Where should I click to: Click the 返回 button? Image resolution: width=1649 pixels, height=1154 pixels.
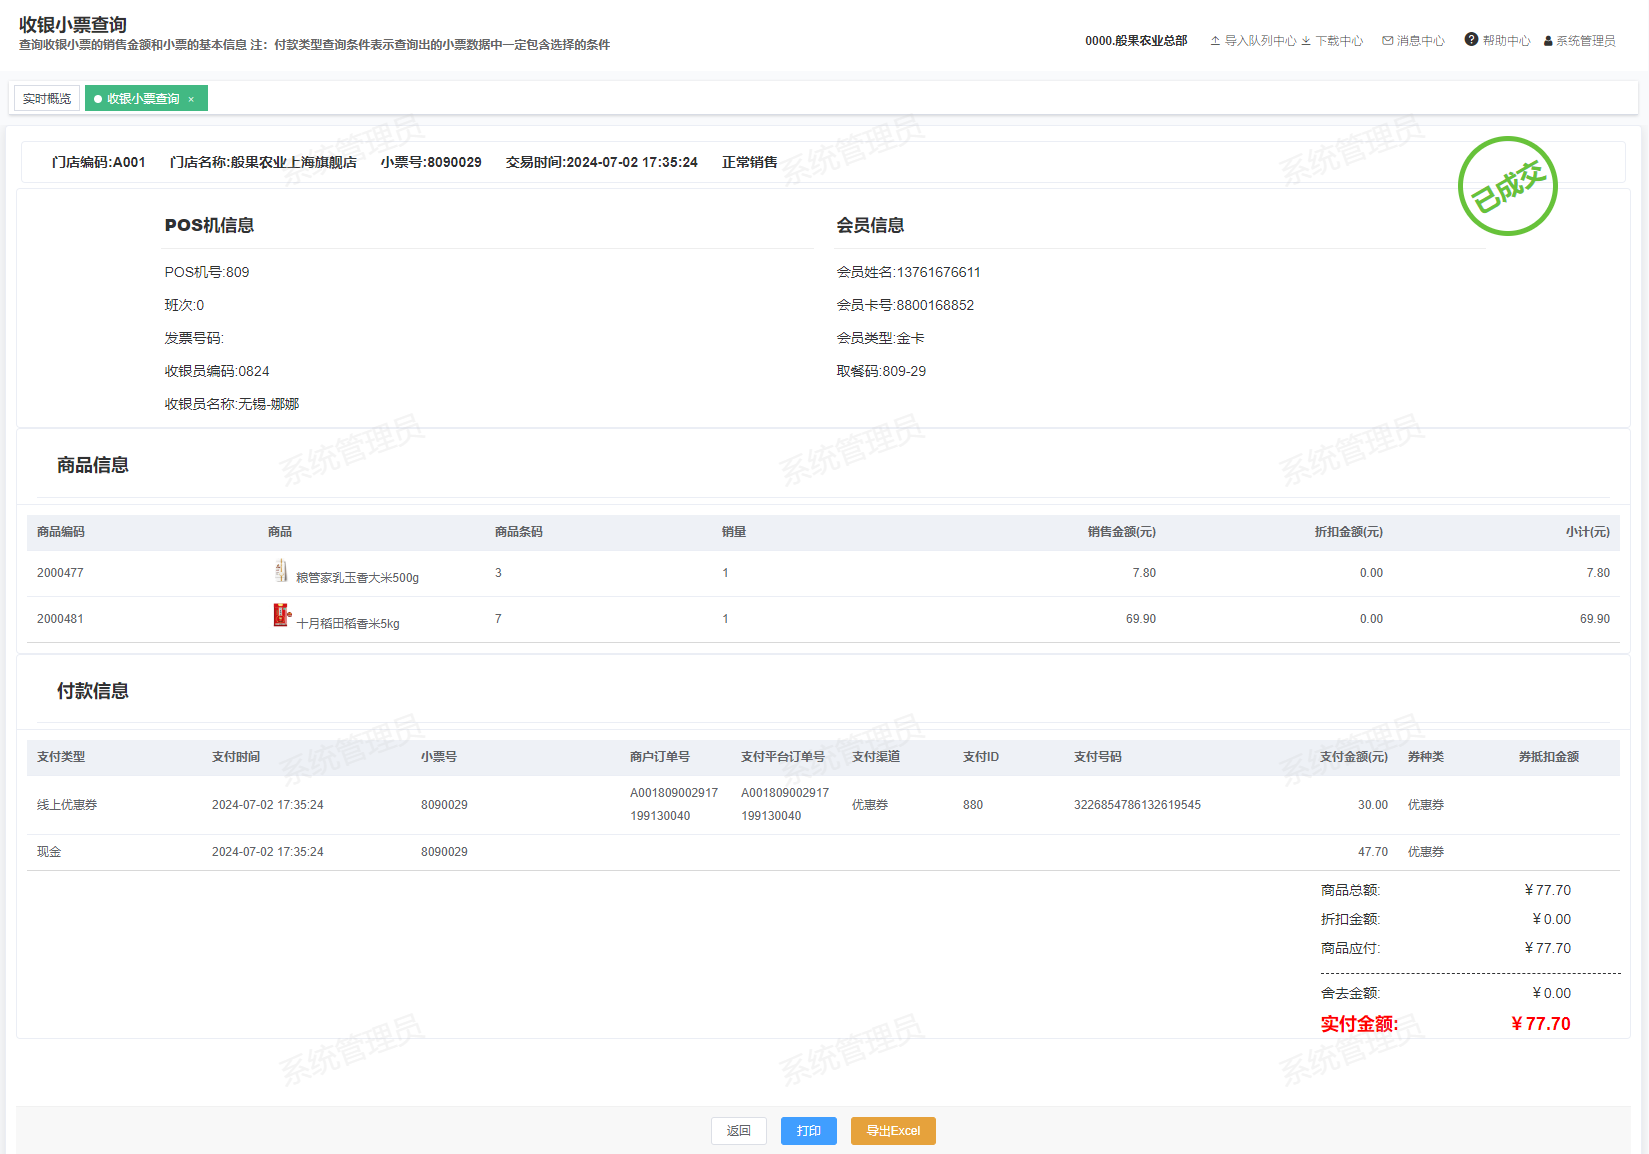coord(738,1131)
